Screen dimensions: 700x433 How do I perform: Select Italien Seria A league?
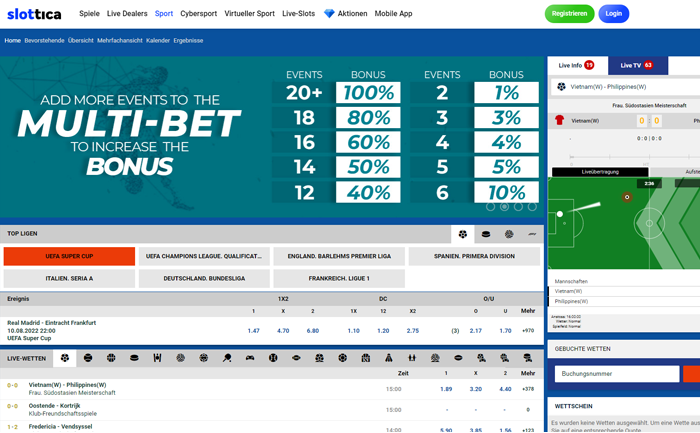point(69,279)
